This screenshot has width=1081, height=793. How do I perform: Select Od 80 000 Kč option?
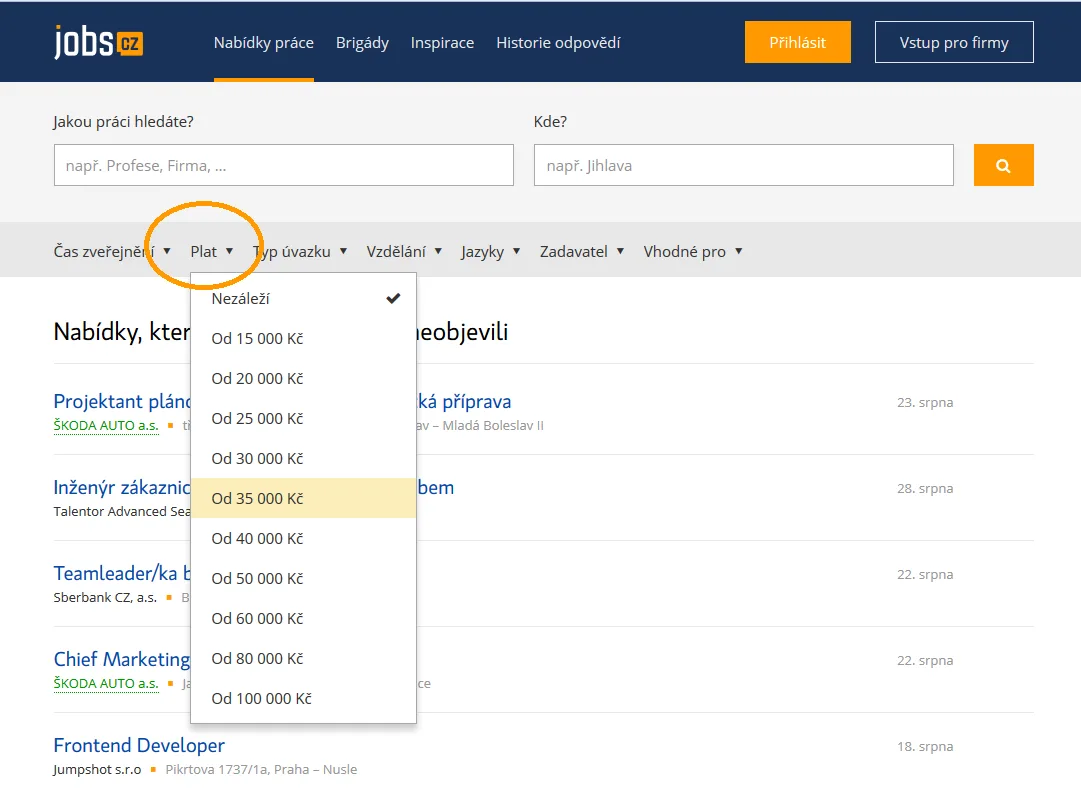[303, 659]
